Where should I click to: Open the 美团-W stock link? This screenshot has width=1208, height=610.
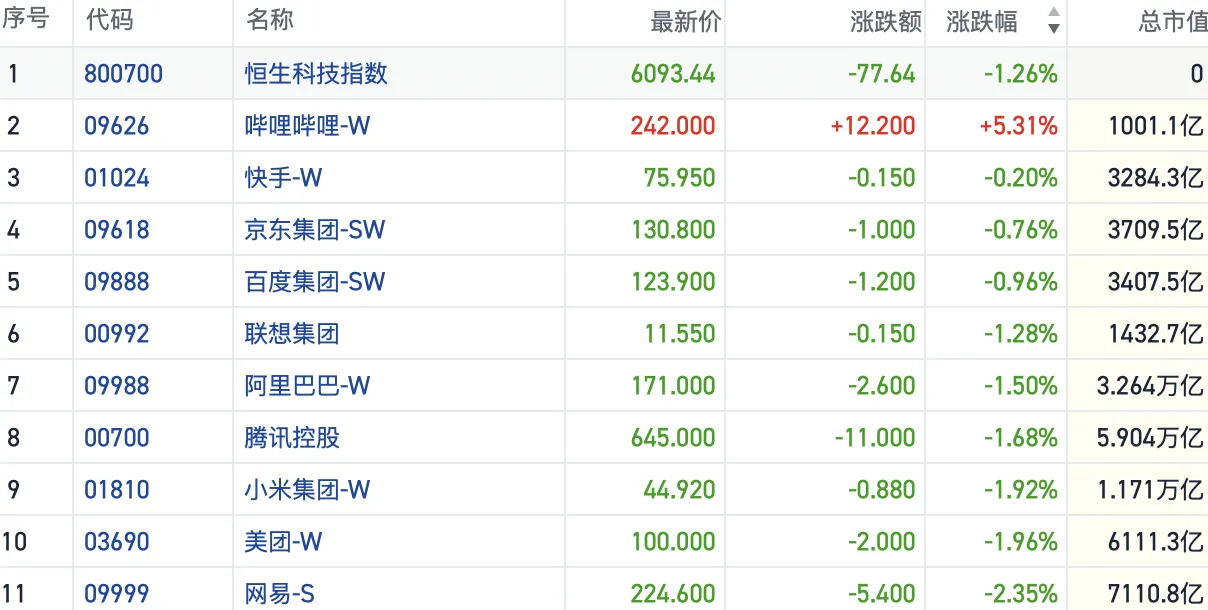point(284,542)
